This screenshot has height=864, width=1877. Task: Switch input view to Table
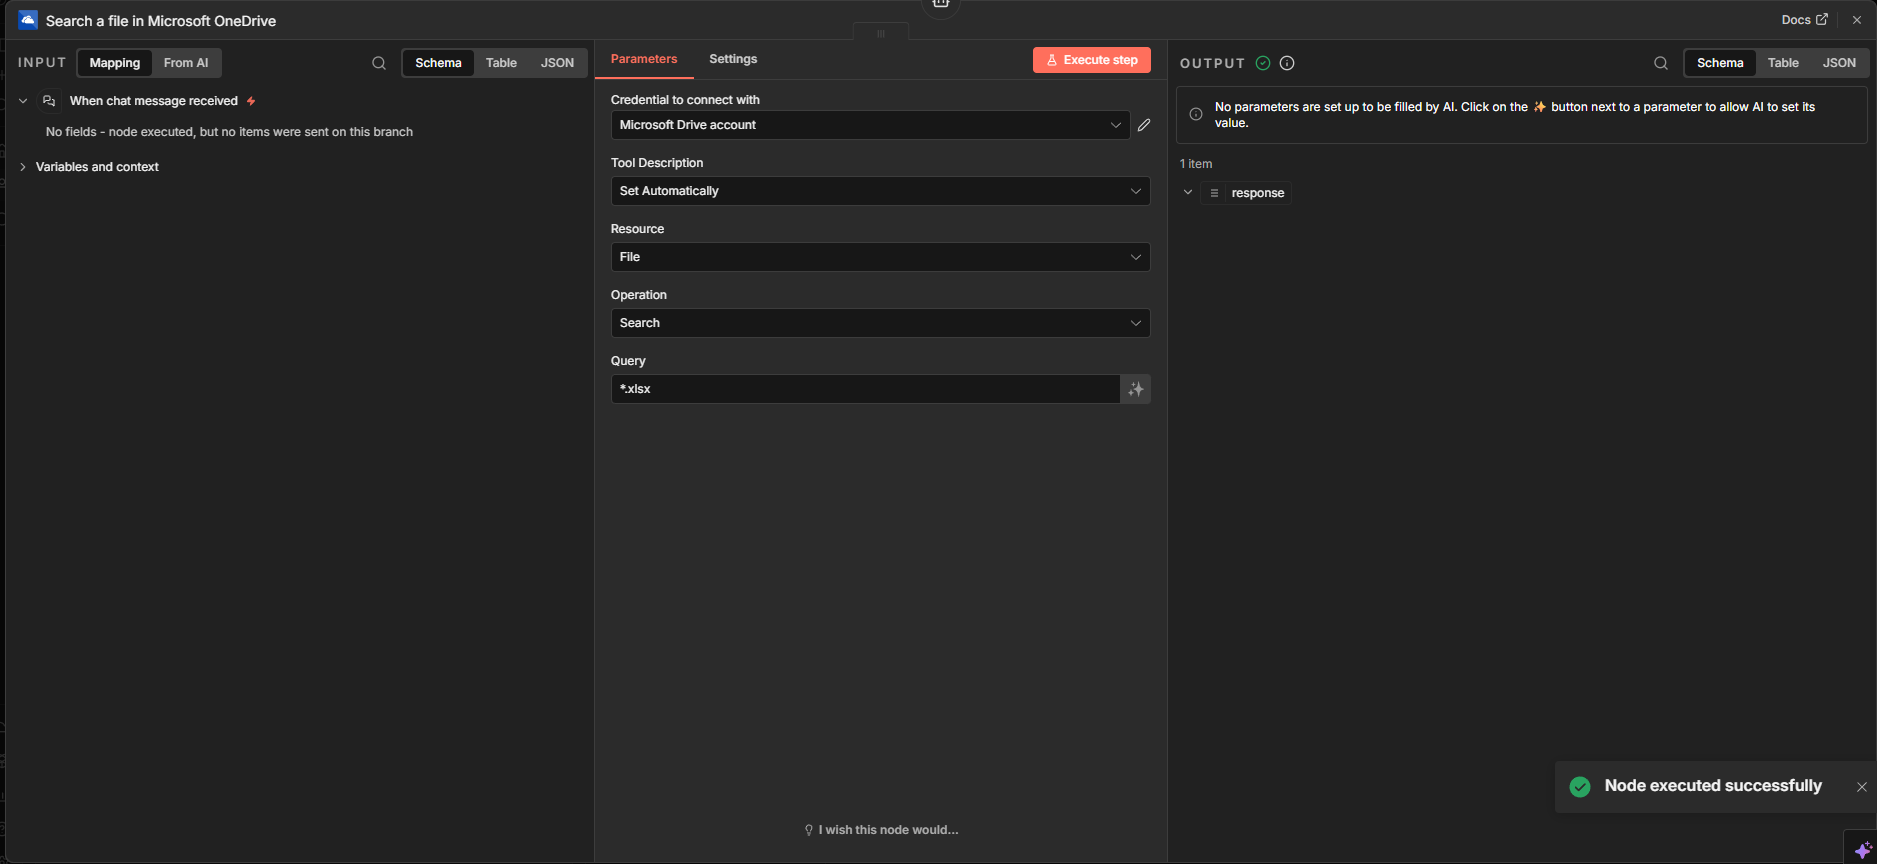pyautogui.click(x=501, y=63)
